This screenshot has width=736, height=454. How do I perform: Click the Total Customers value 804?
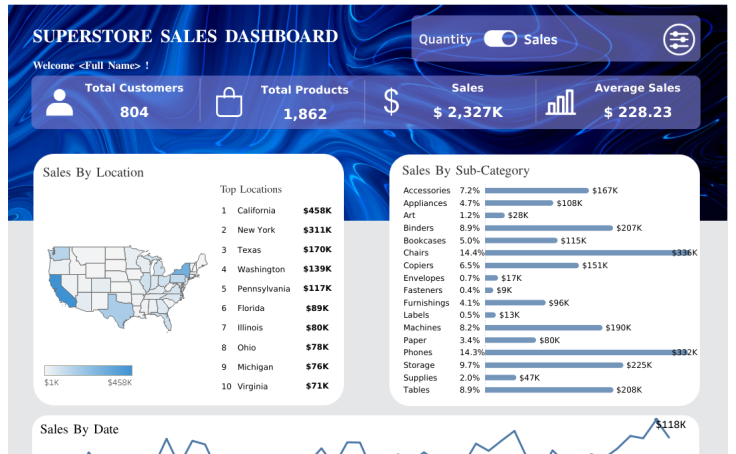coord(134,112)
